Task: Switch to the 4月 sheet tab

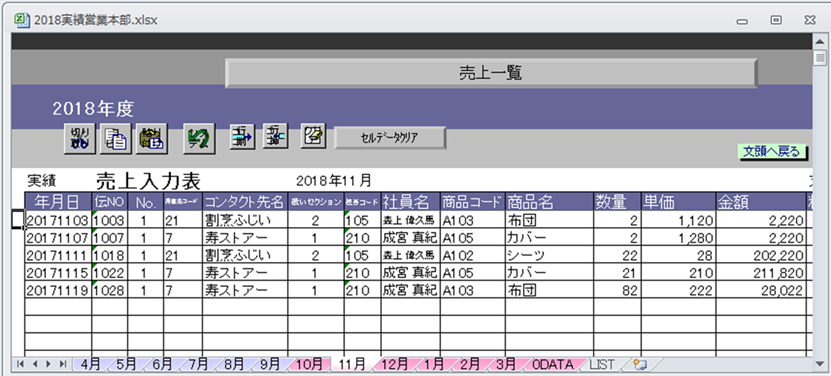Action: click(x=90, y=364)
